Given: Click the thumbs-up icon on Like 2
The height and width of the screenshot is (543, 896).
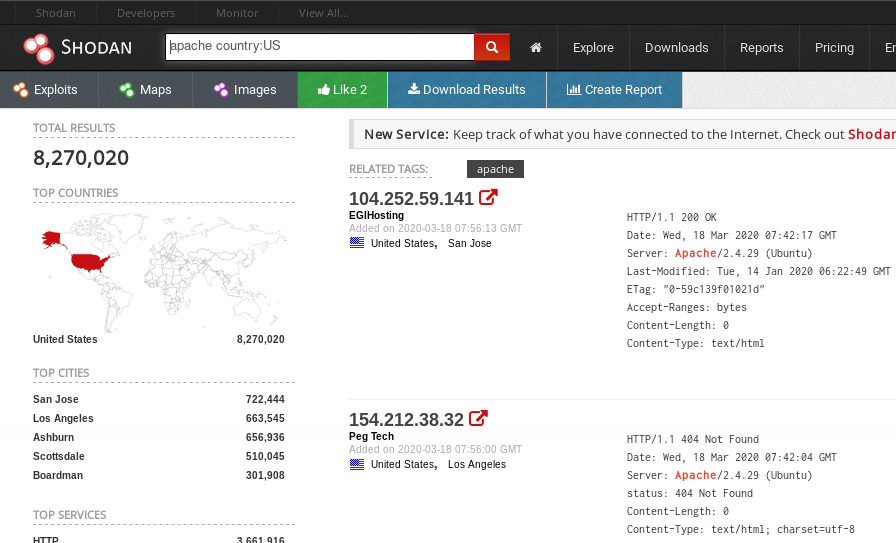Looking at the screenshot, I should click(323, 89).
